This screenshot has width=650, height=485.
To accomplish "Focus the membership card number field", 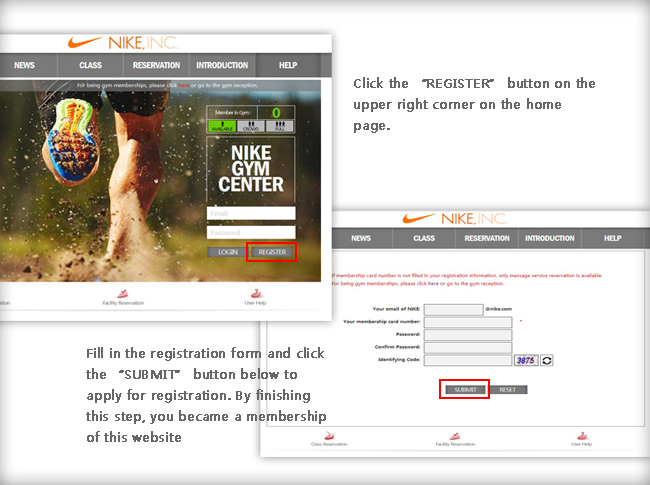I will pyautogui.click(x=468, y=322).
